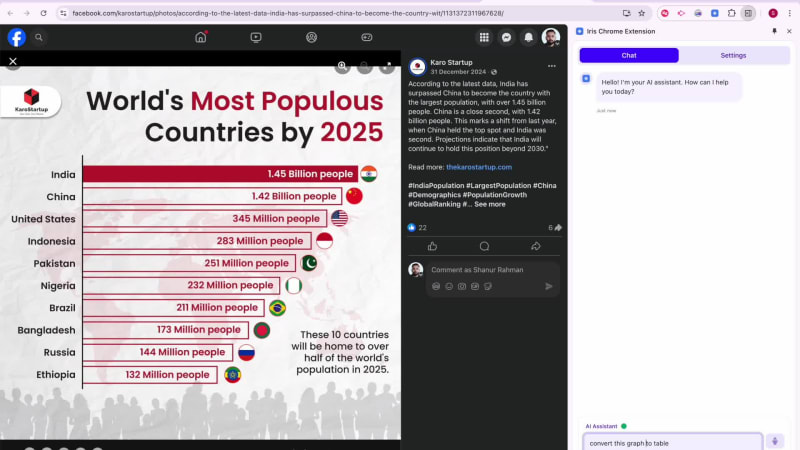
Task: Open #Demographics hashtag
Action: [x=434, y=195]
